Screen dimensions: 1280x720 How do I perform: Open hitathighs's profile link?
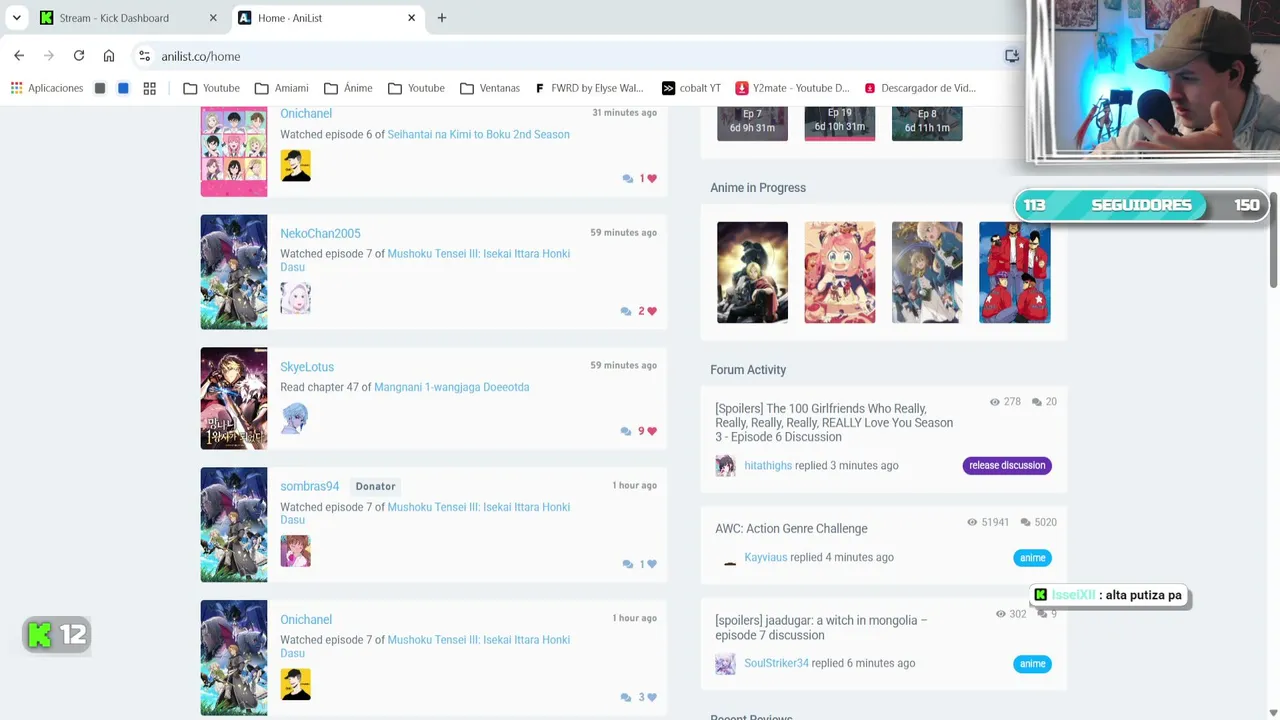pyautogui.click(x=768, y=465)
